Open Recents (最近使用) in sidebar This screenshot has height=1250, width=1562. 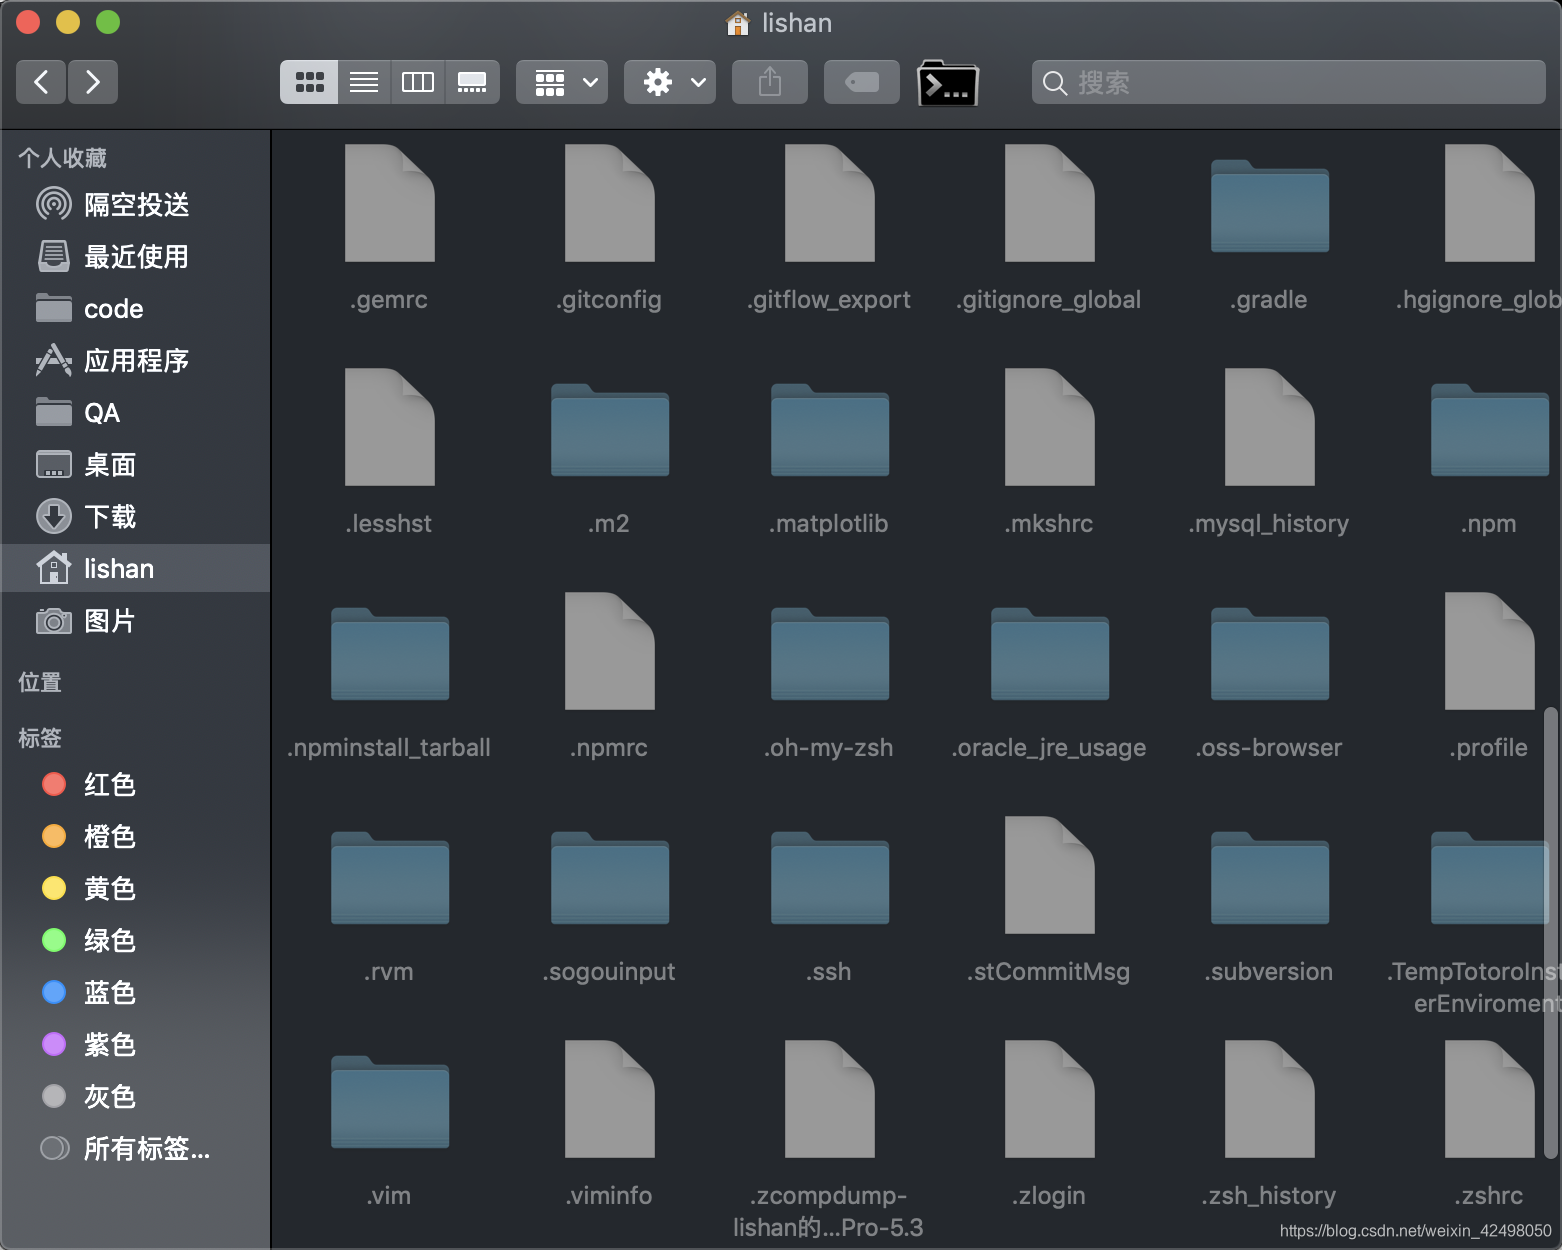click(x=136, y=257)
